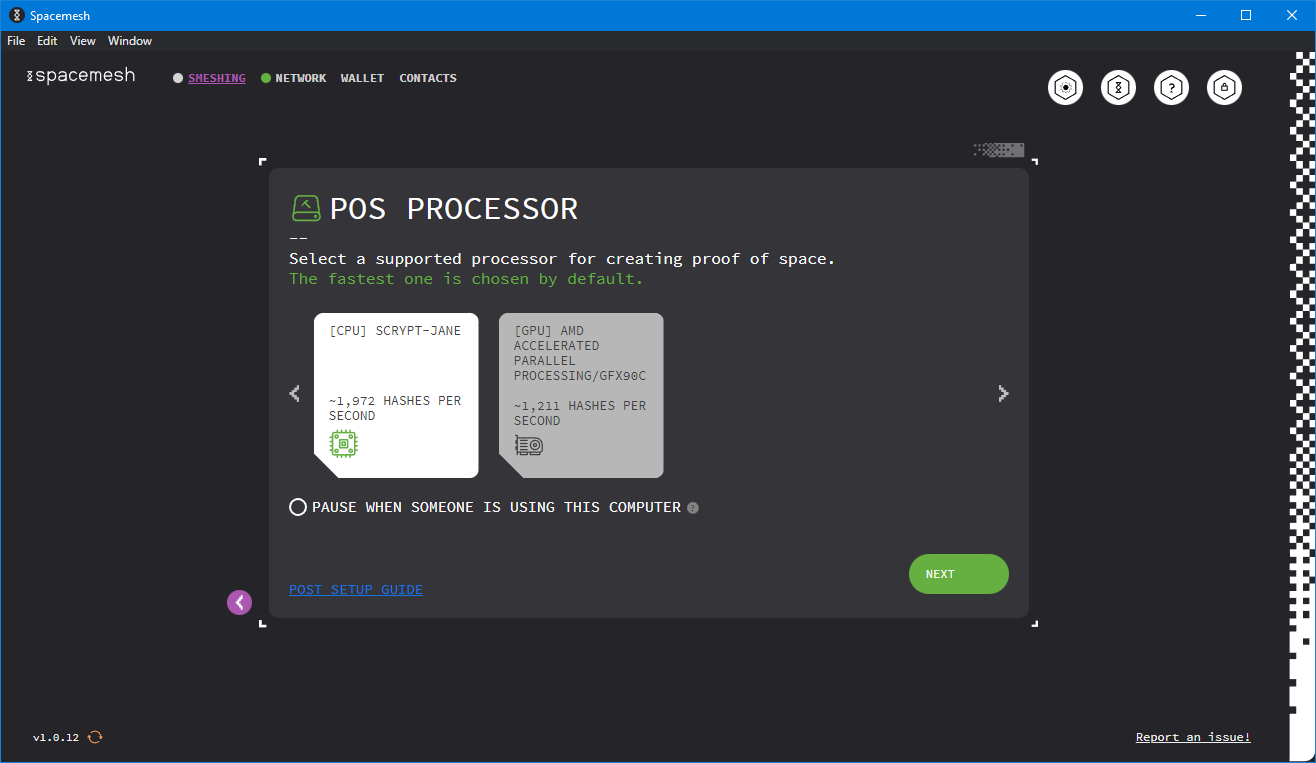The width and height of the screenshot is (1316, 763).
Task: Click the green Network status dot
Action: pos(266,78)
